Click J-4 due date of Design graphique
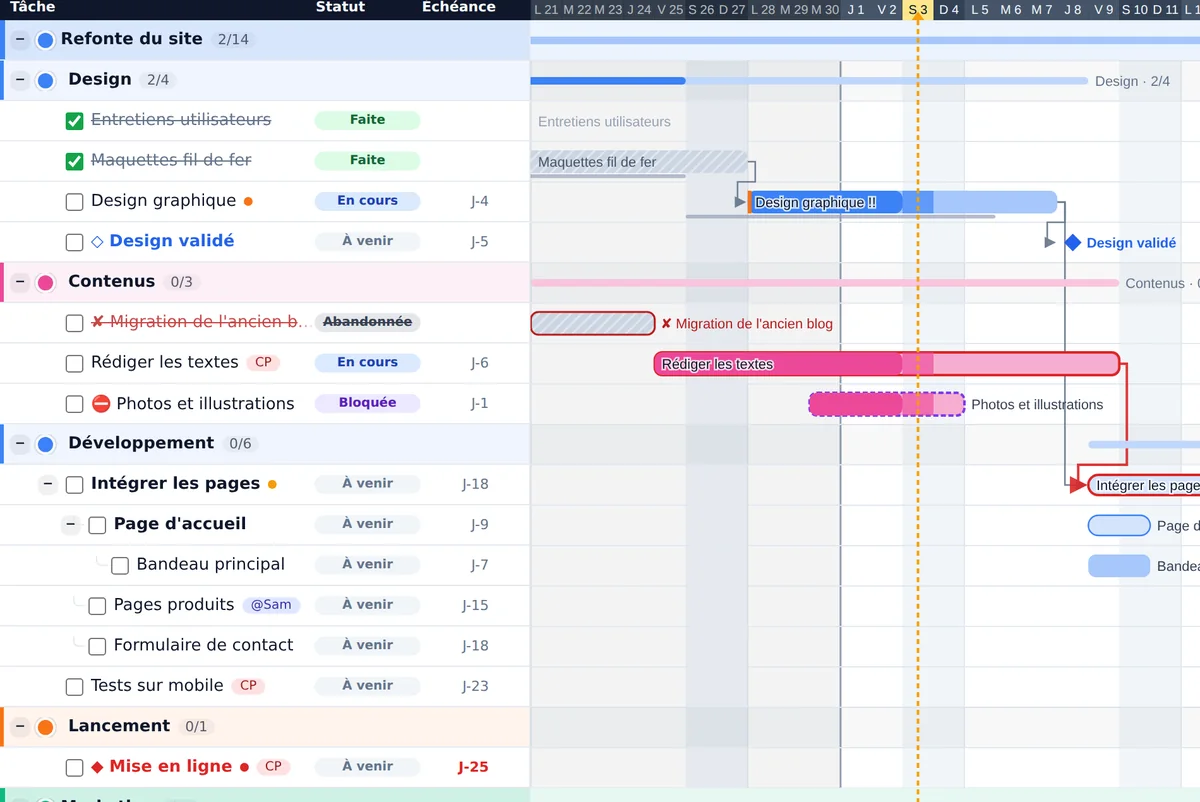Viewport: 1200px width, 802px height. [480, 201]
